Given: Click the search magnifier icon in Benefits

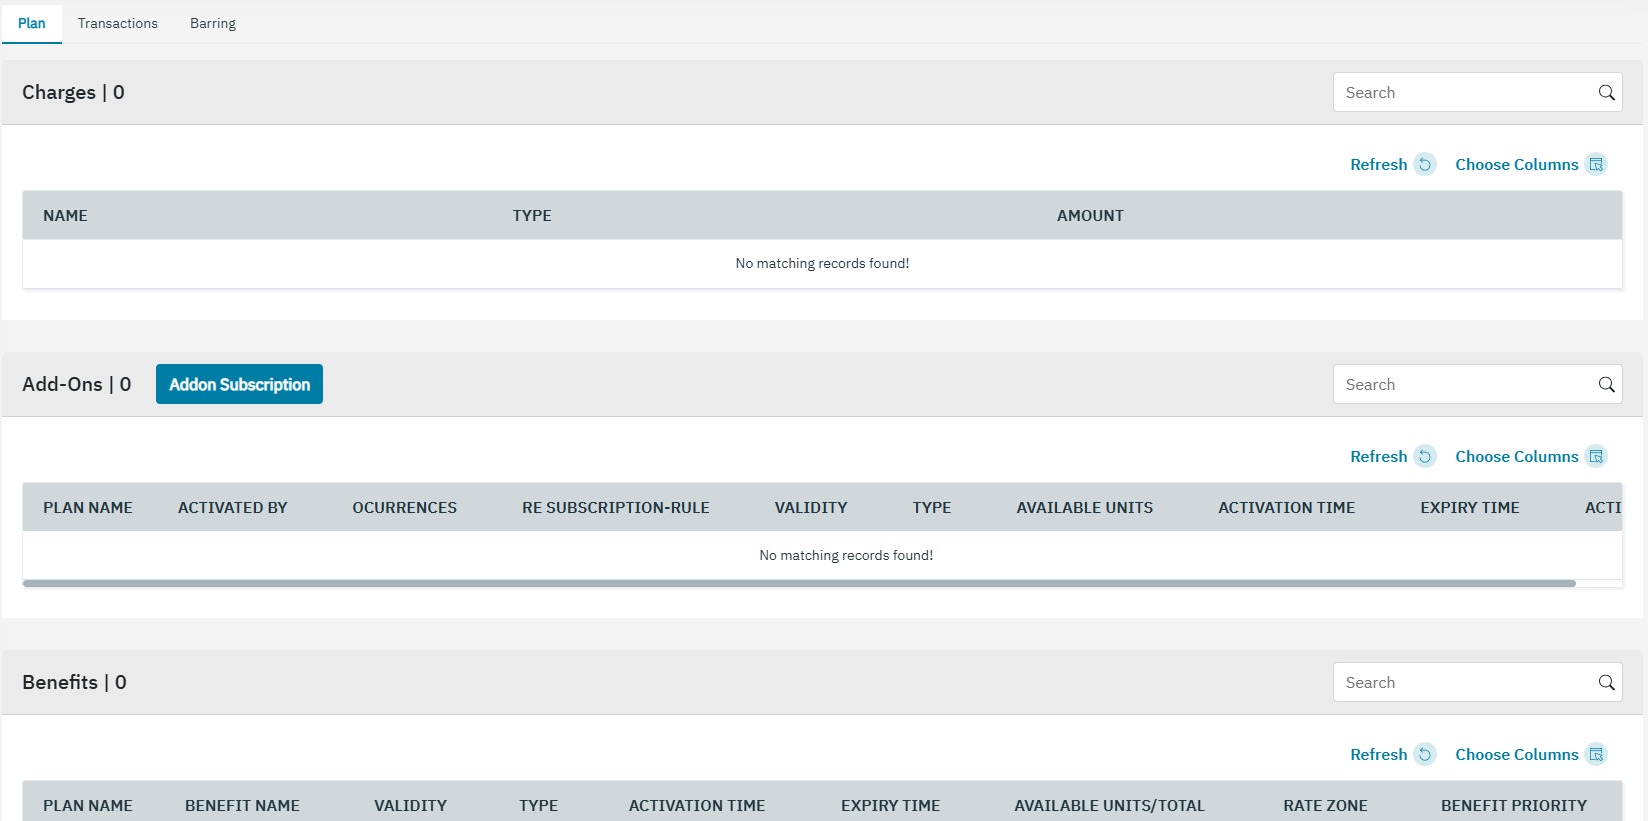Looking at the screenshot, I should coord(1606,683).
